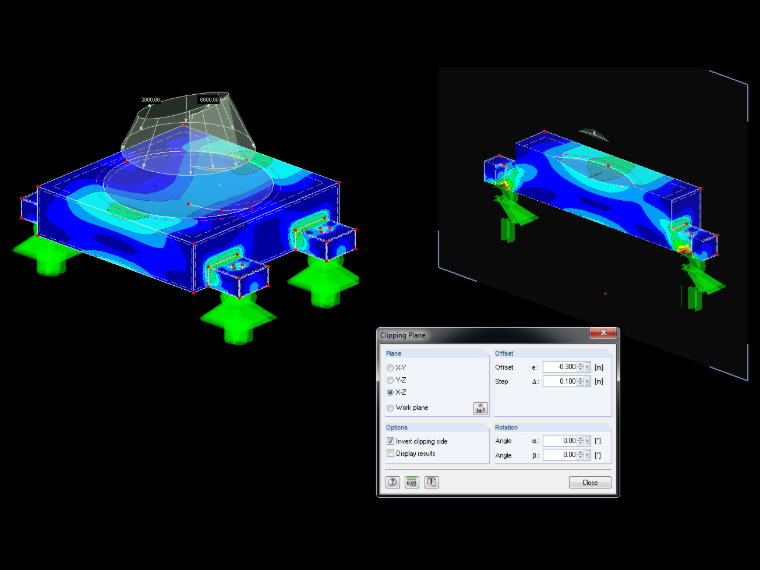The height and width of the screenshot is (570, 760).
Task: Click the Angle β spinner arrows
Action: [x=581, y=455]
